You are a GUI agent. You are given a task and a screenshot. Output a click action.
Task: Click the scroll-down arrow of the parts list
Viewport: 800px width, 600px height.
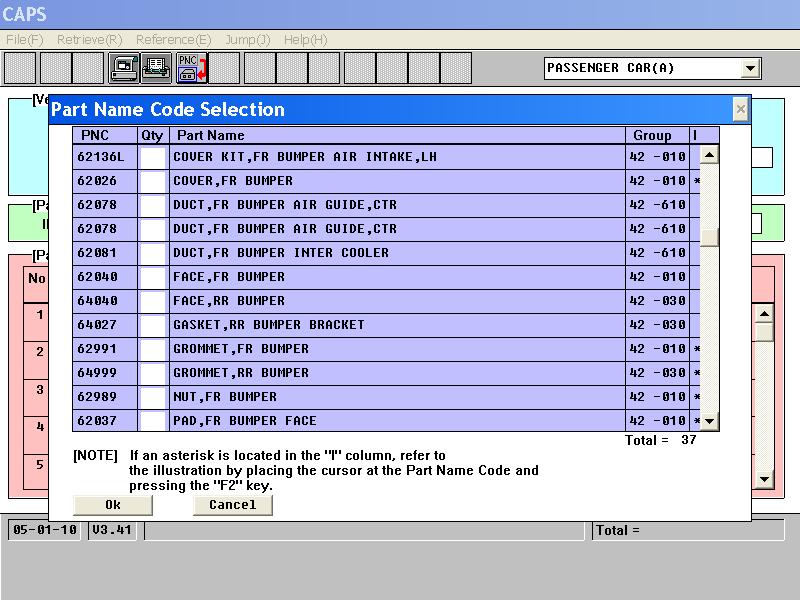pos(709,421)
